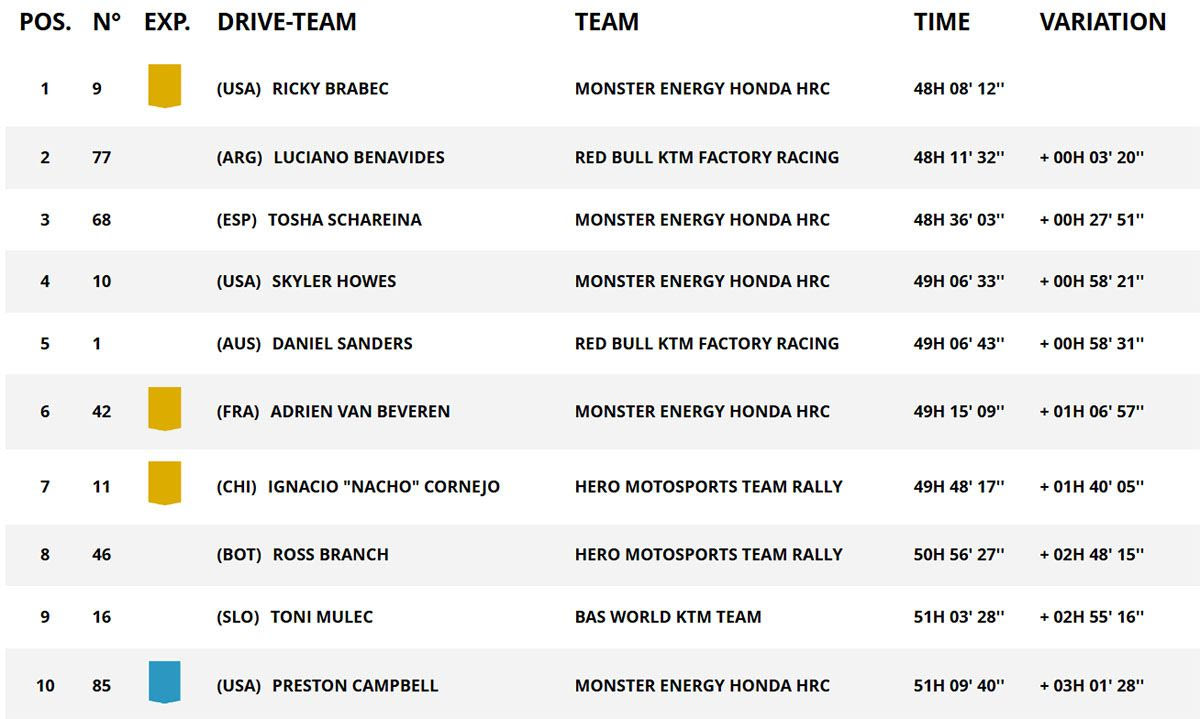Viewport: 1200px width, 719px height.
Task: Select Daniel Sanders in the standings
Action: (x=342, y=343)
